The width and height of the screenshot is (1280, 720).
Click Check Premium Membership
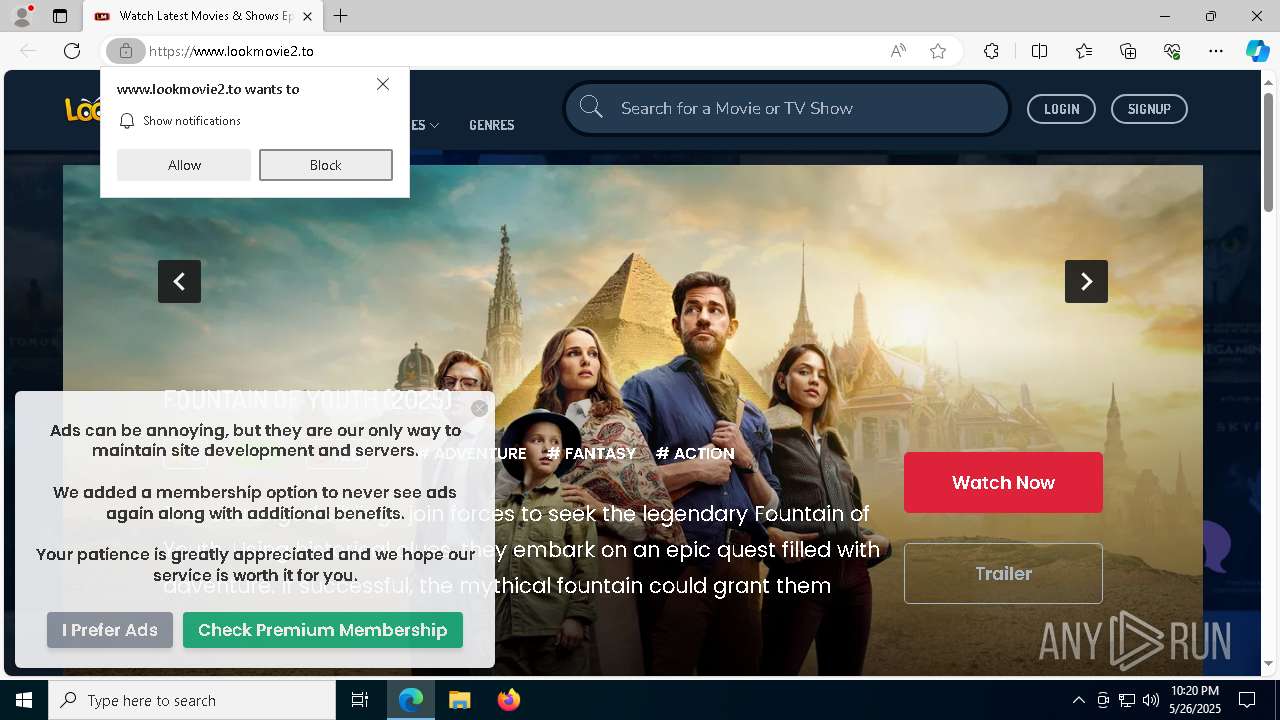click(x=323, y=630)
